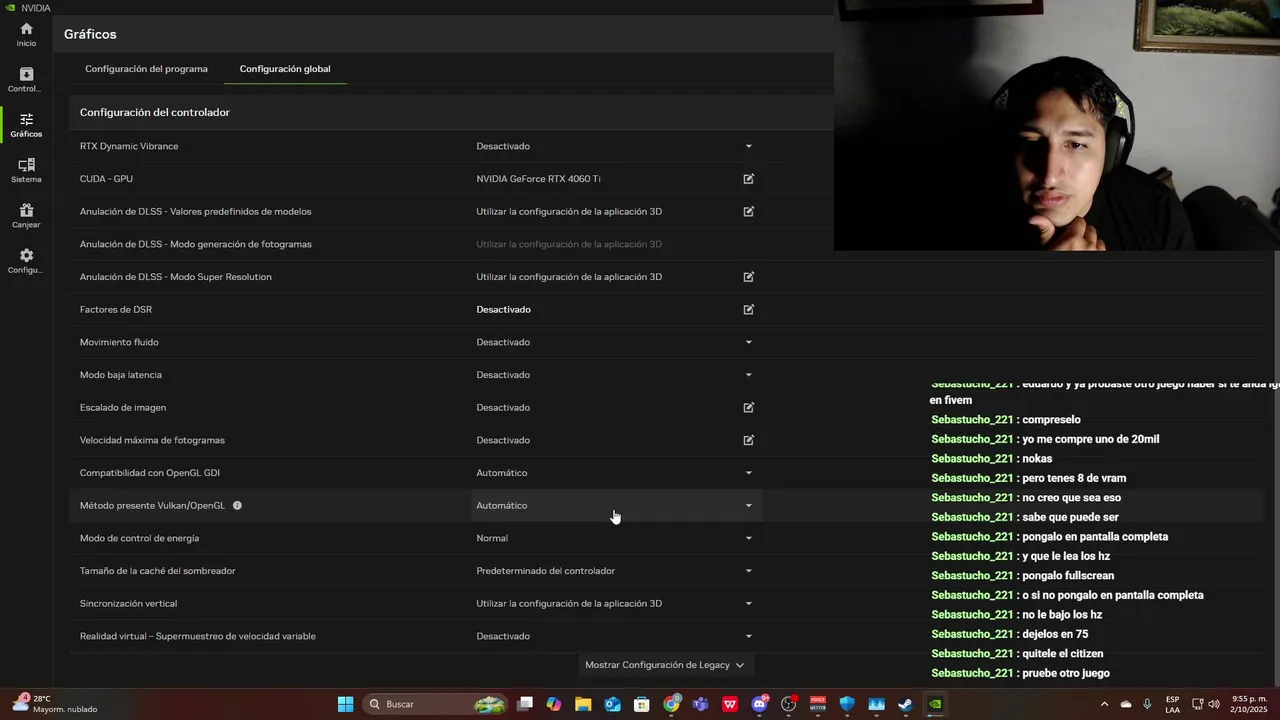The height and width of the screenshot is (720, 1280).
Task: Click the Movimiento fluido label
Action: tap(119, 342)
